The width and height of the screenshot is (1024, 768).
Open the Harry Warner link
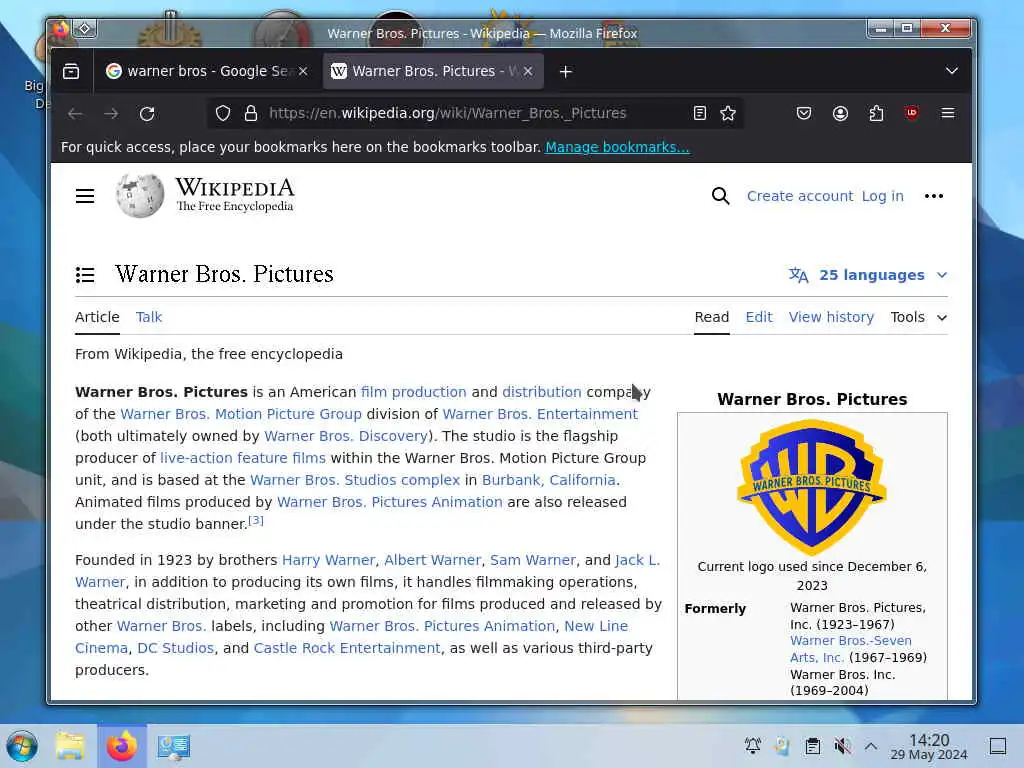point(328,560)
